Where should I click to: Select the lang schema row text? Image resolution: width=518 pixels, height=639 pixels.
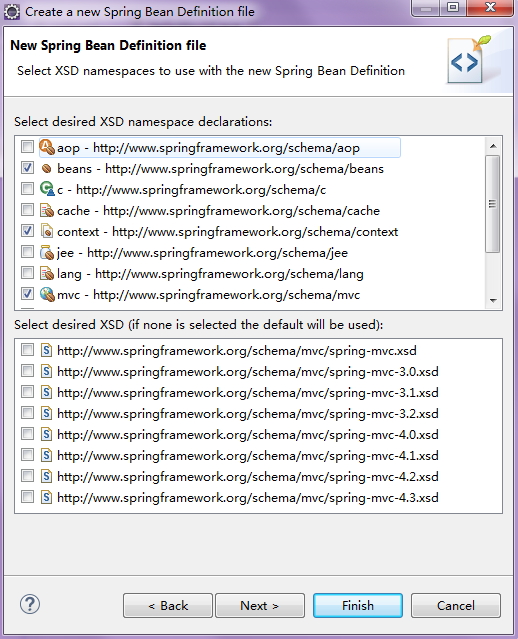[x=210, y=273]
